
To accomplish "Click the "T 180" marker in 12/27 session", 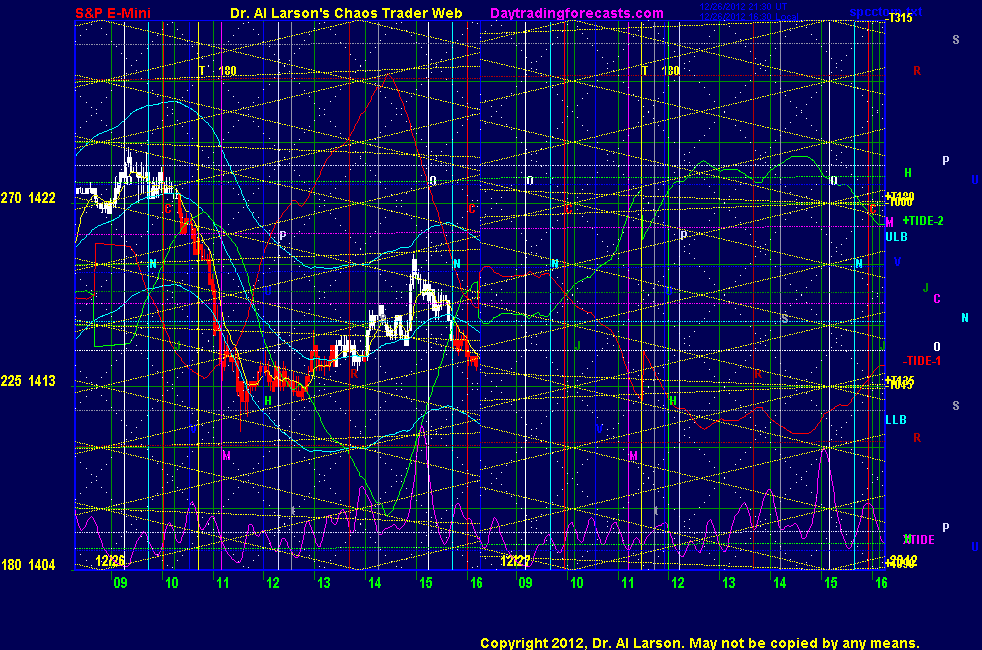I will click(660, 71).
